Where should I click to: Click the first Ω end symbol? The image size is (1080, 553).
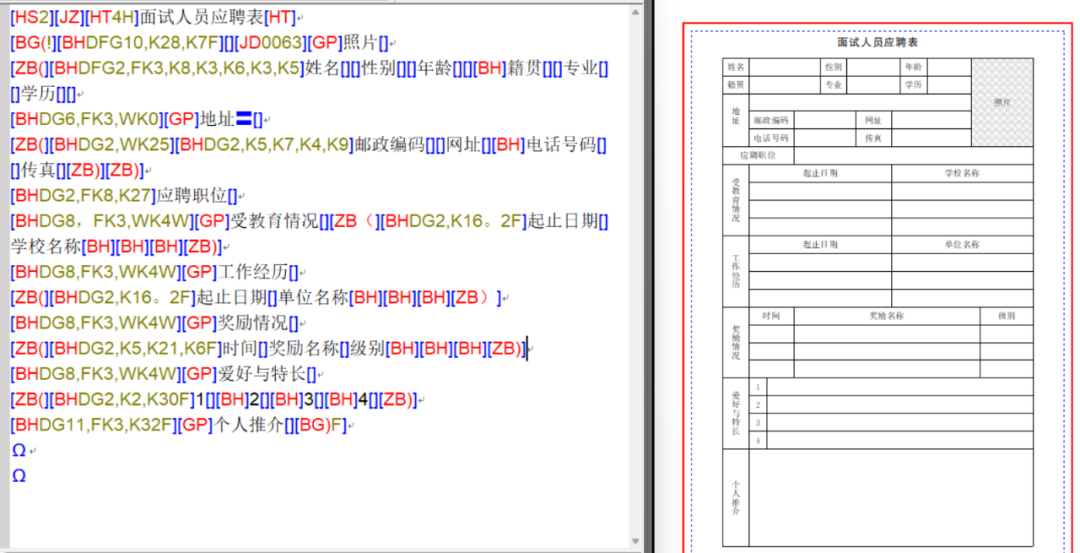pos(19,451)
